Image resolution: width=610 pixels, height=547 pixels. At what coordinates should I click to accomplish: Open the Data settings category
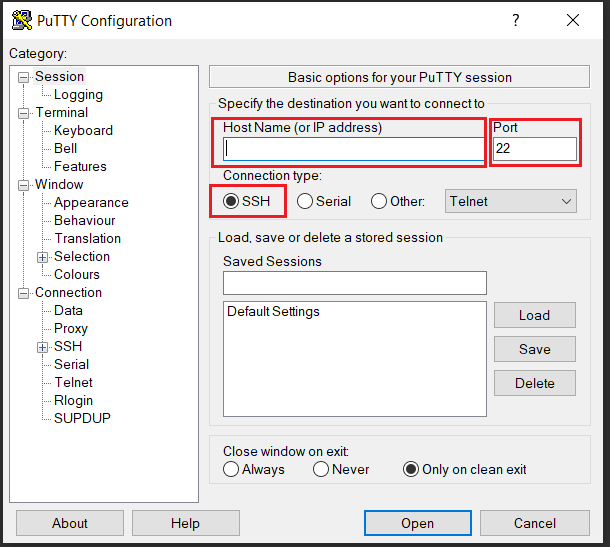click(x=68, y=310)
